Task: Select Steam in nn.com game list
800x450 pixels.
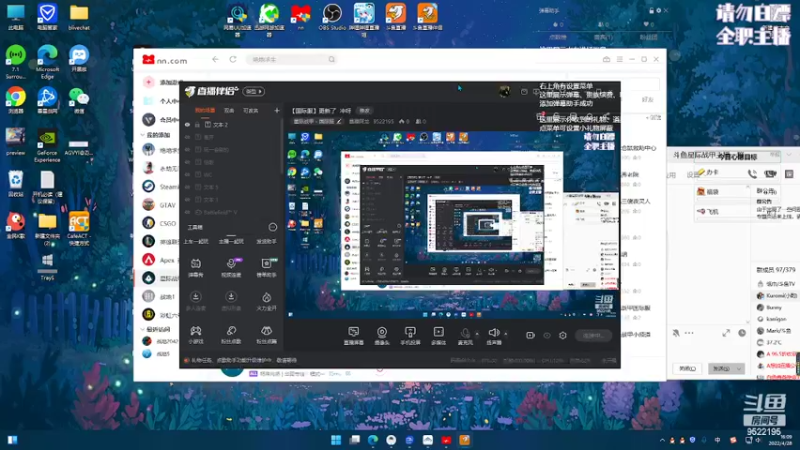Action: point(159,186)
